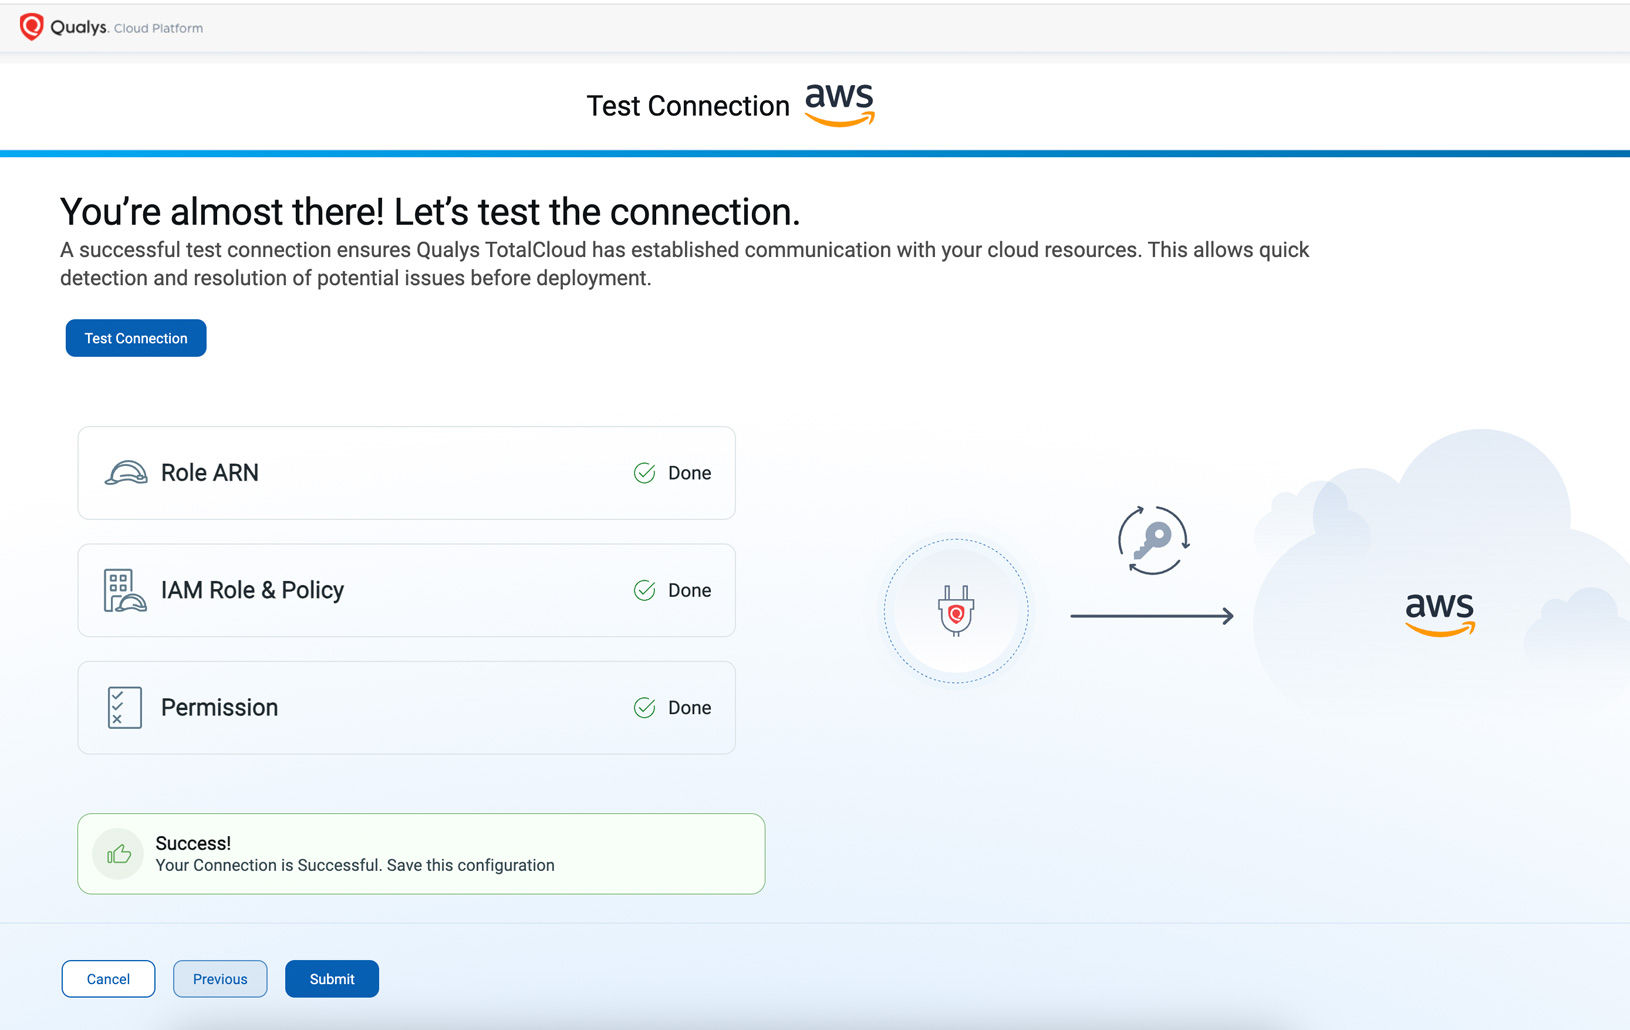The height and width of the screenshot is (1030, 1630).
Task: Click the IAM Role & Policy Done checkmark
Action: coord(645,591)
